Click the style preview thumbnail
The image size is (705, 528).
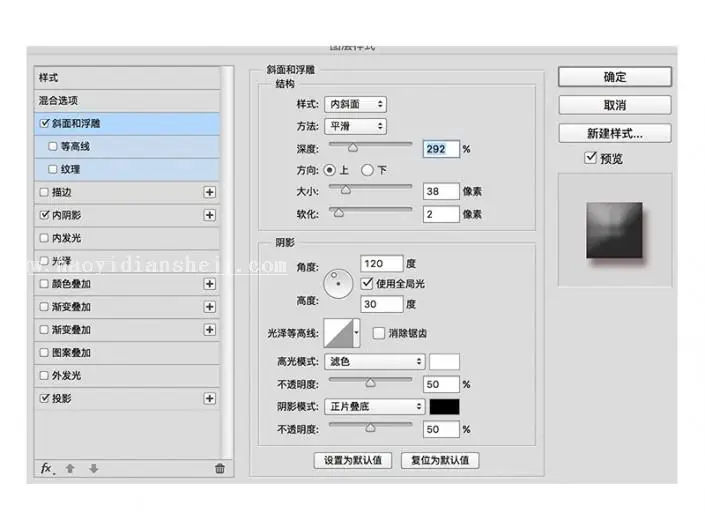coord(614,230)
